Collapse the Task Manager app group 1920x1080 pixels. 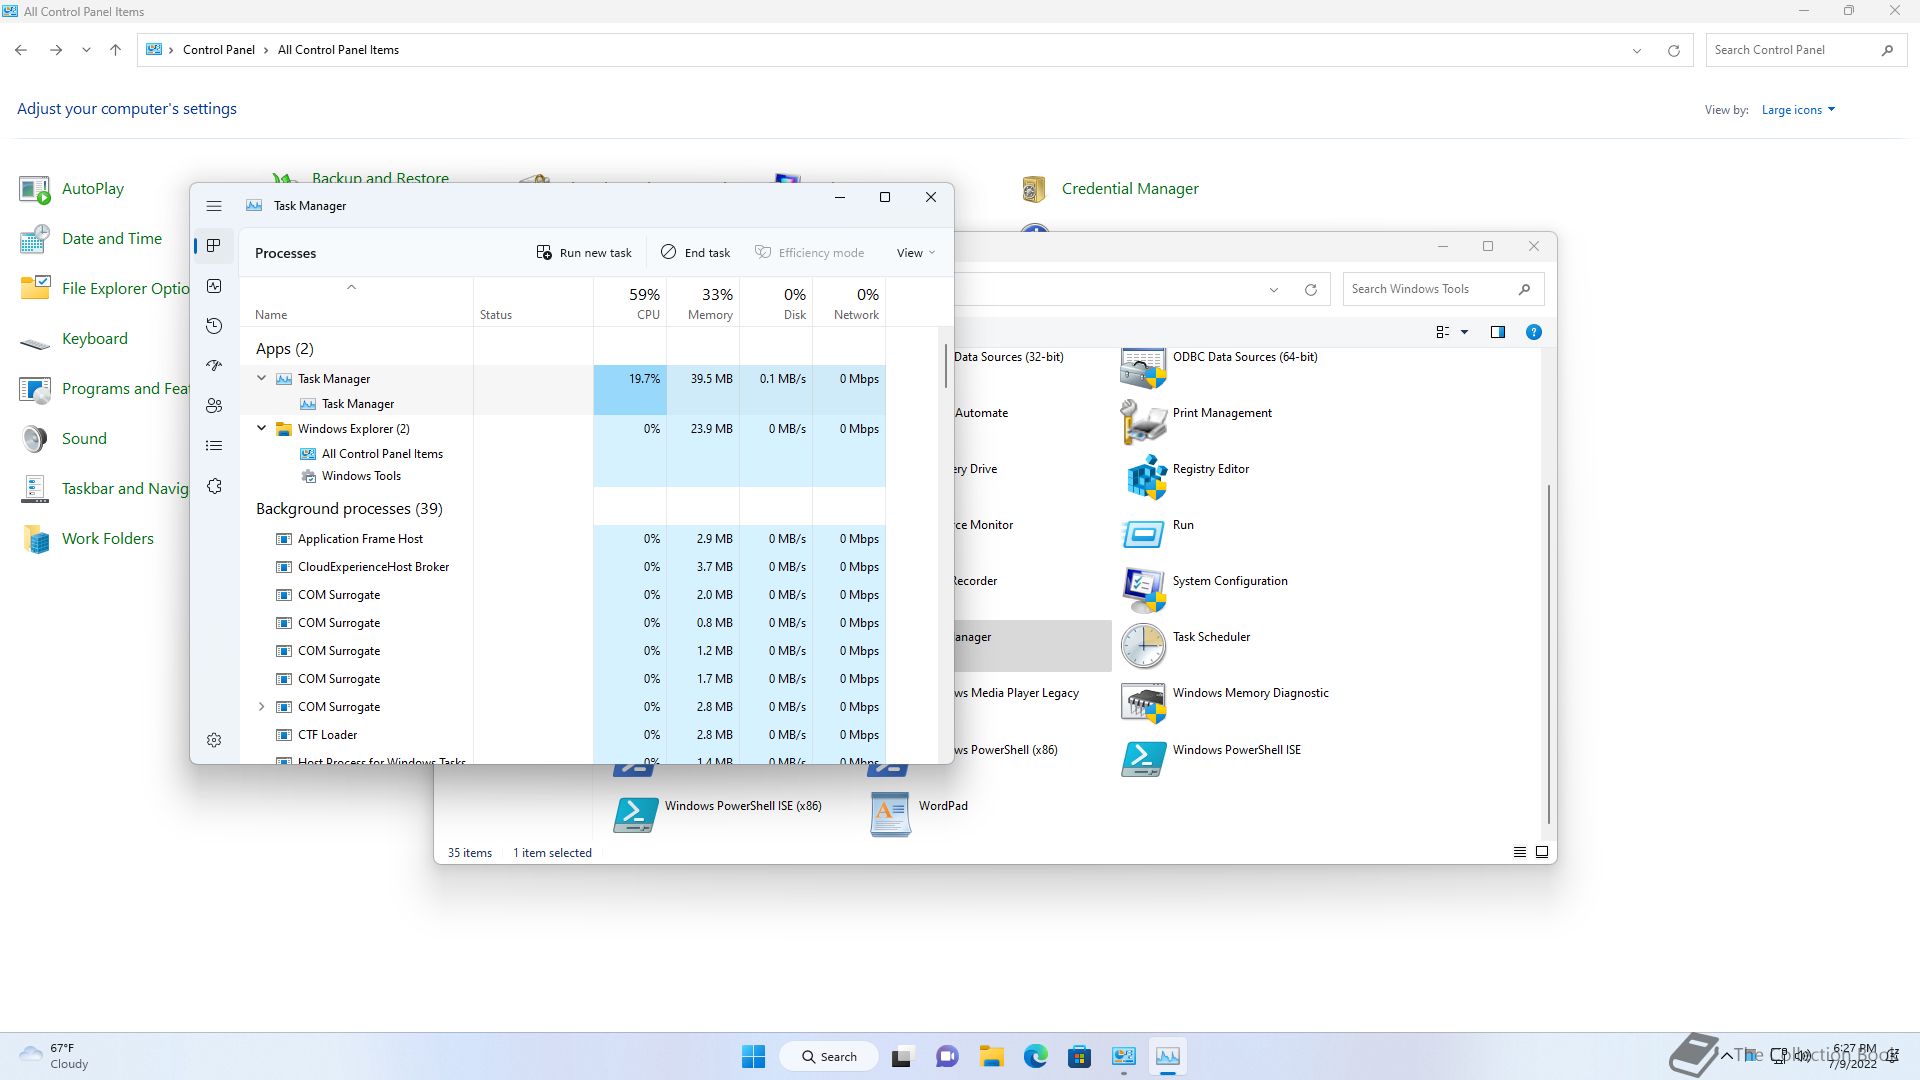(262, 378)
